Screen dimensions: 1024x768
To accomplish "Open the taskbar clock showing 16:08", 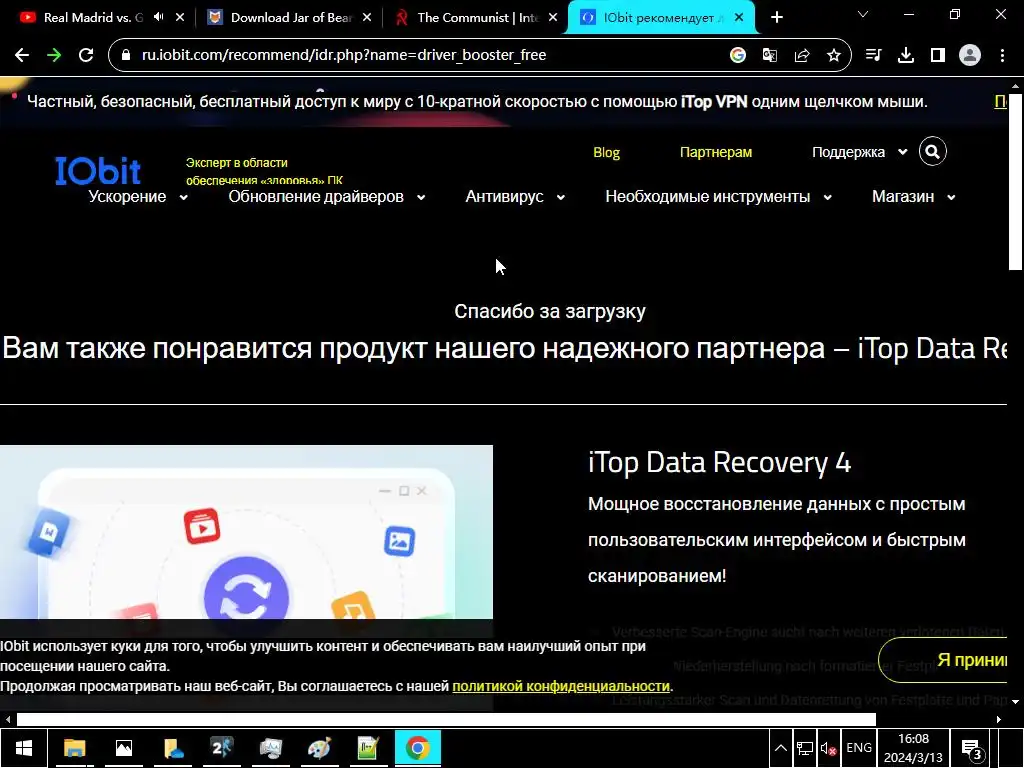I will click(x=913, y=748).
